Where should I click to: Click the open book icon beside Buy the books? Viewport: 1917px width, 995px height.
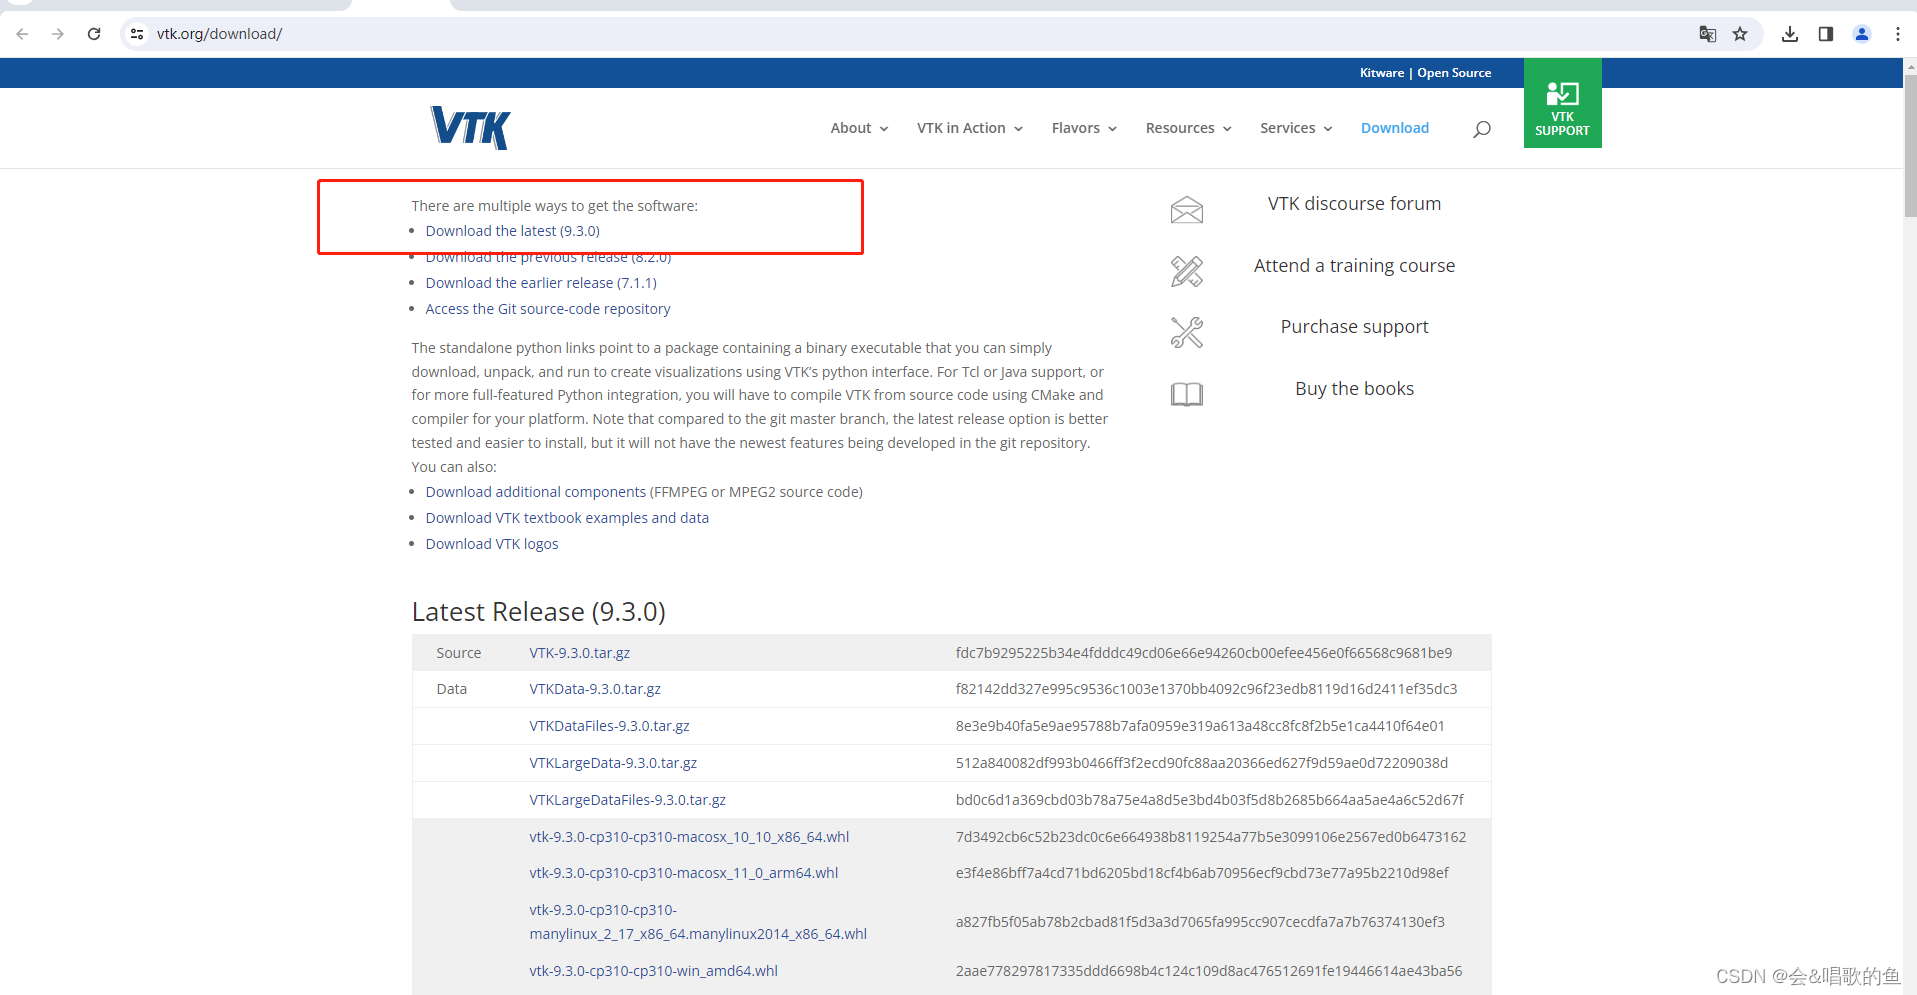tap(1186, 394)
